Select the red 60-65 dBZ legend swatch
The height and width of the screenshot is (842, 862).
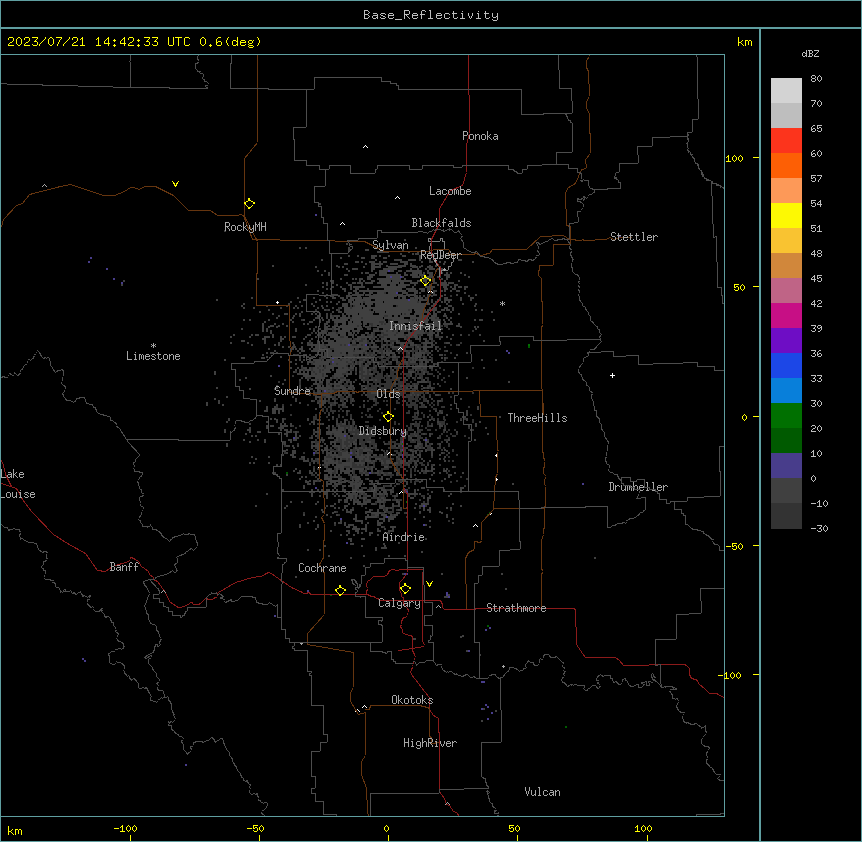click(786, 141)
